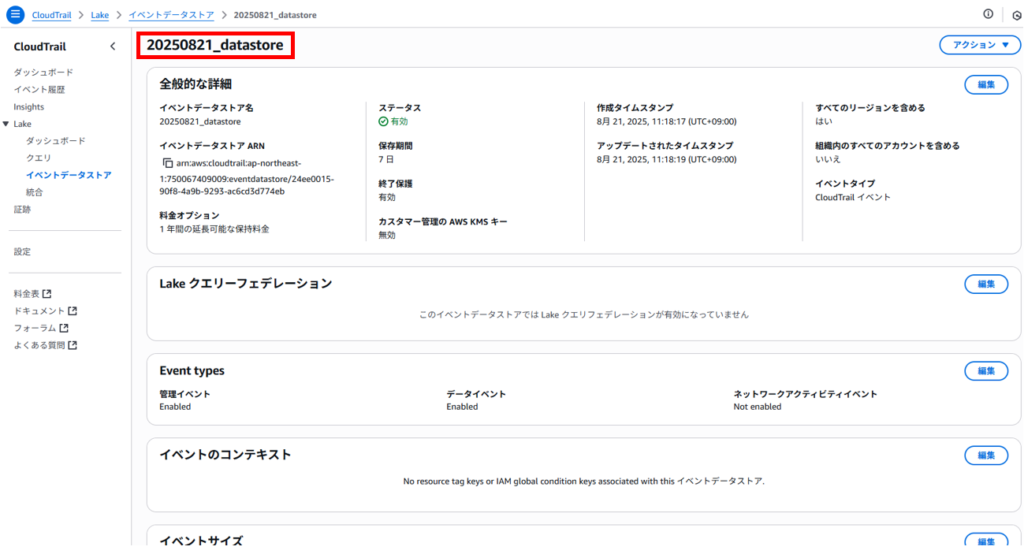Click the CloudTrail イベント type value
This screenshot has width=1024, height=554.
(852, 197)
